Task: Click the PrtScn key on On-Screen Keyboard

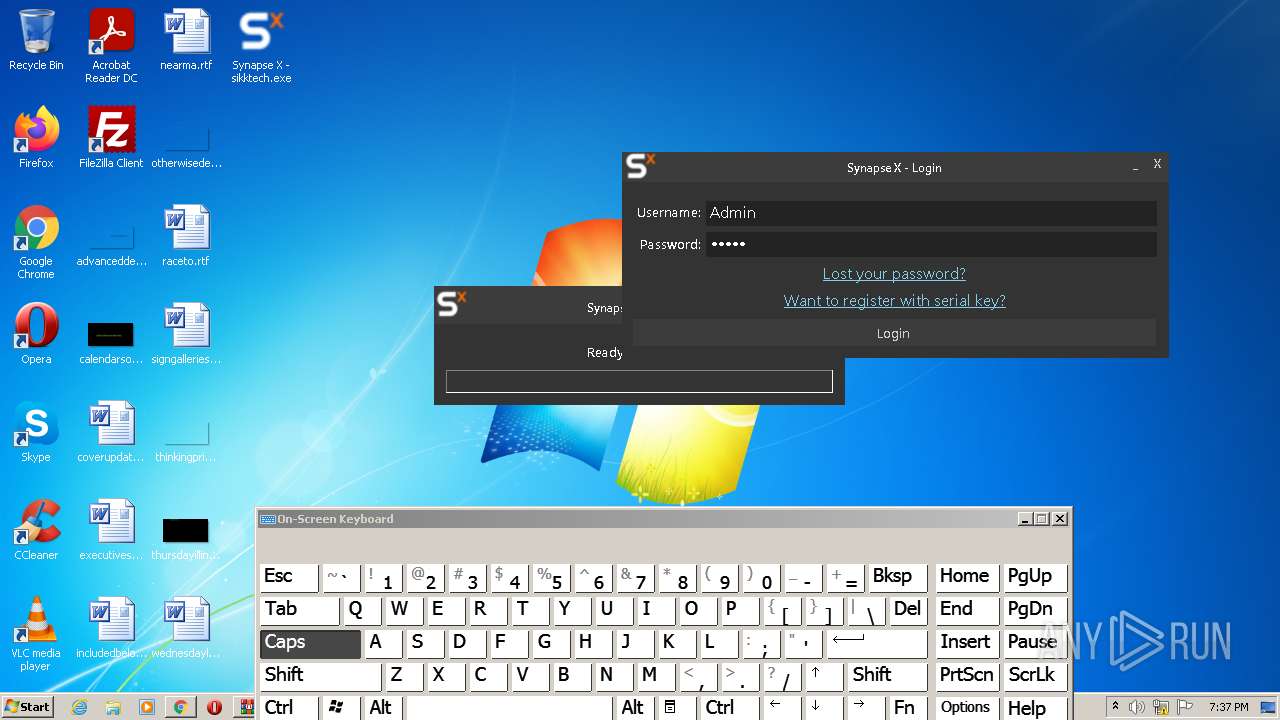Action: point(967,676)
